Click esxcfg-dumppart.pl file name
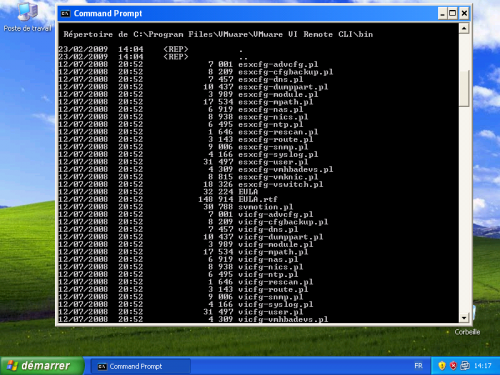The image size is (500, 375). pos(283,87)
